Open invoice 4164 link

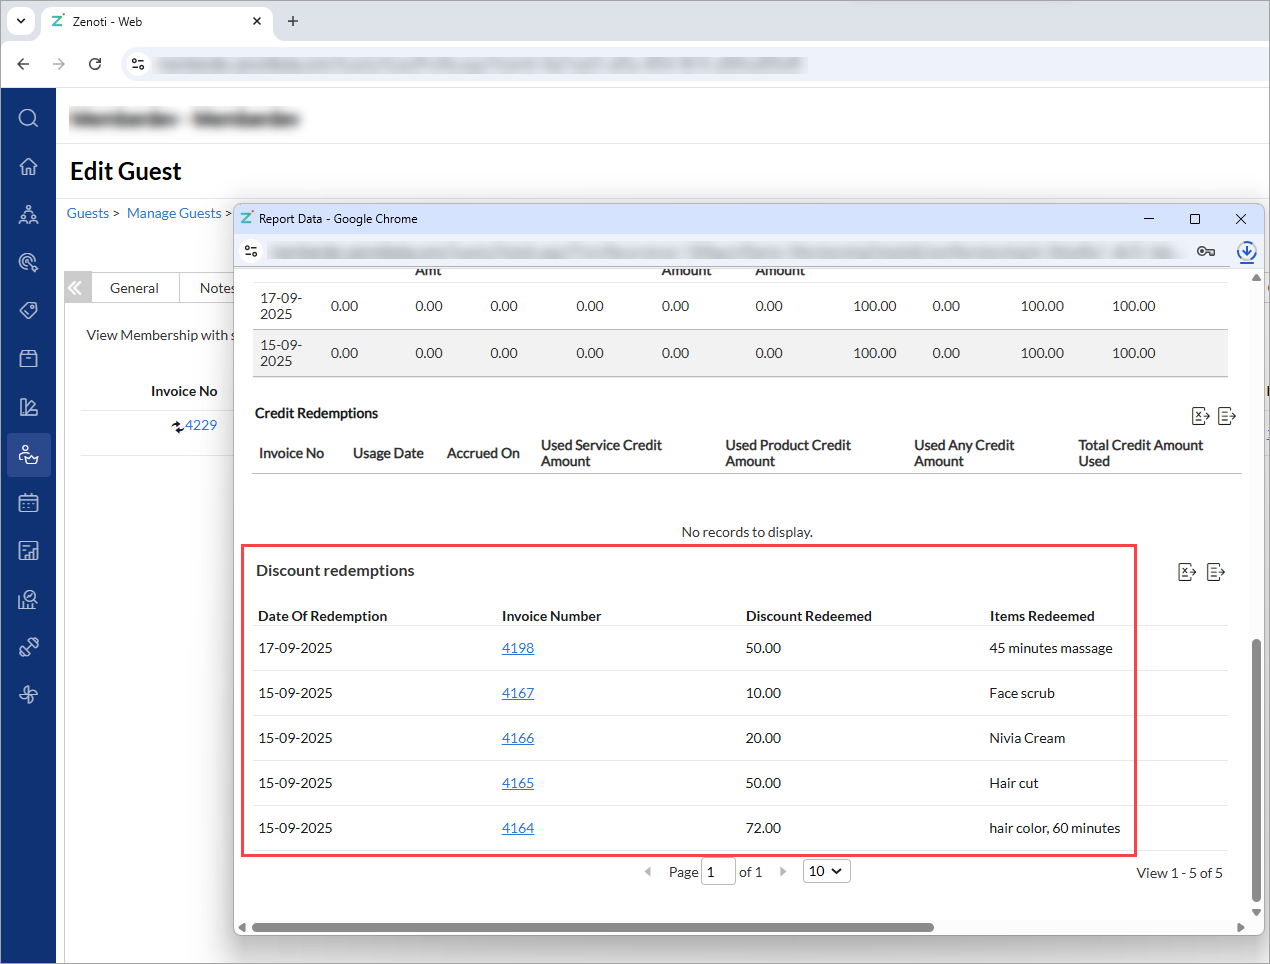517,828
